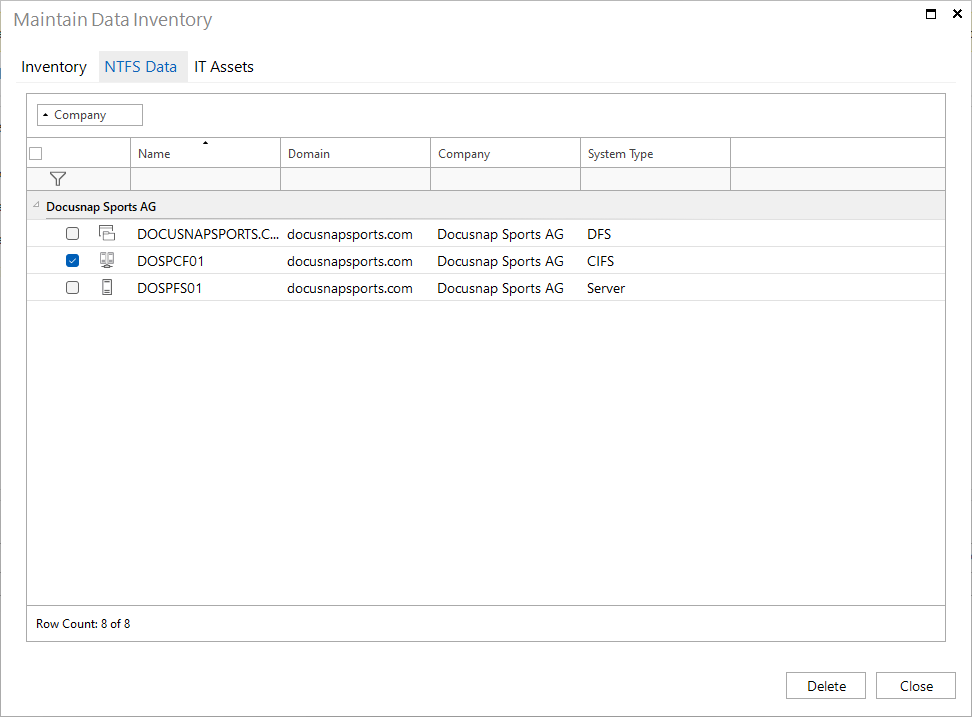
Task: Click the funnel filter icon in filter row
Action: tap(58, 178)
